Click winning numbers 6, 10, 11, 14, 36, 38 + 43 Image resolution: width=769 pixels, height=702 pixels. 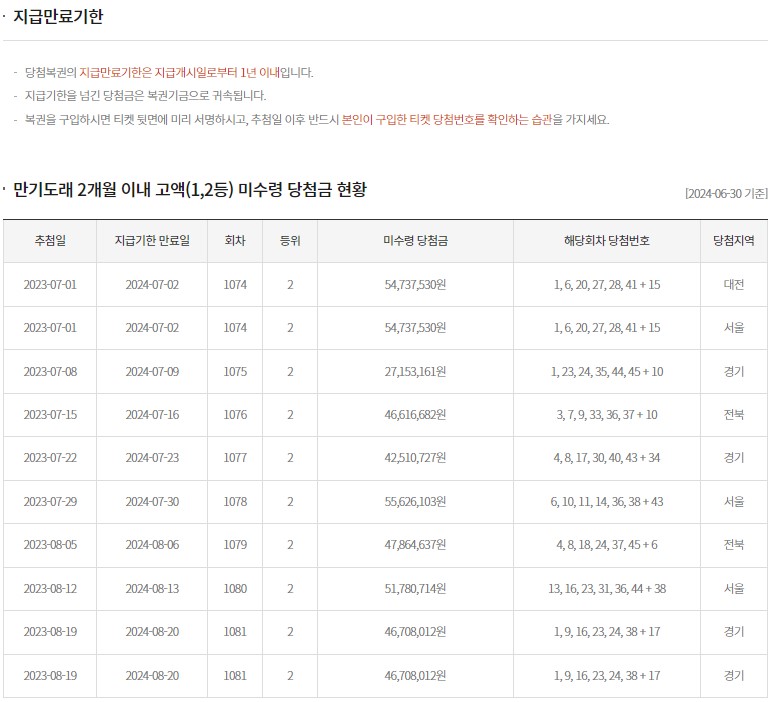click(x=607, y=502)
